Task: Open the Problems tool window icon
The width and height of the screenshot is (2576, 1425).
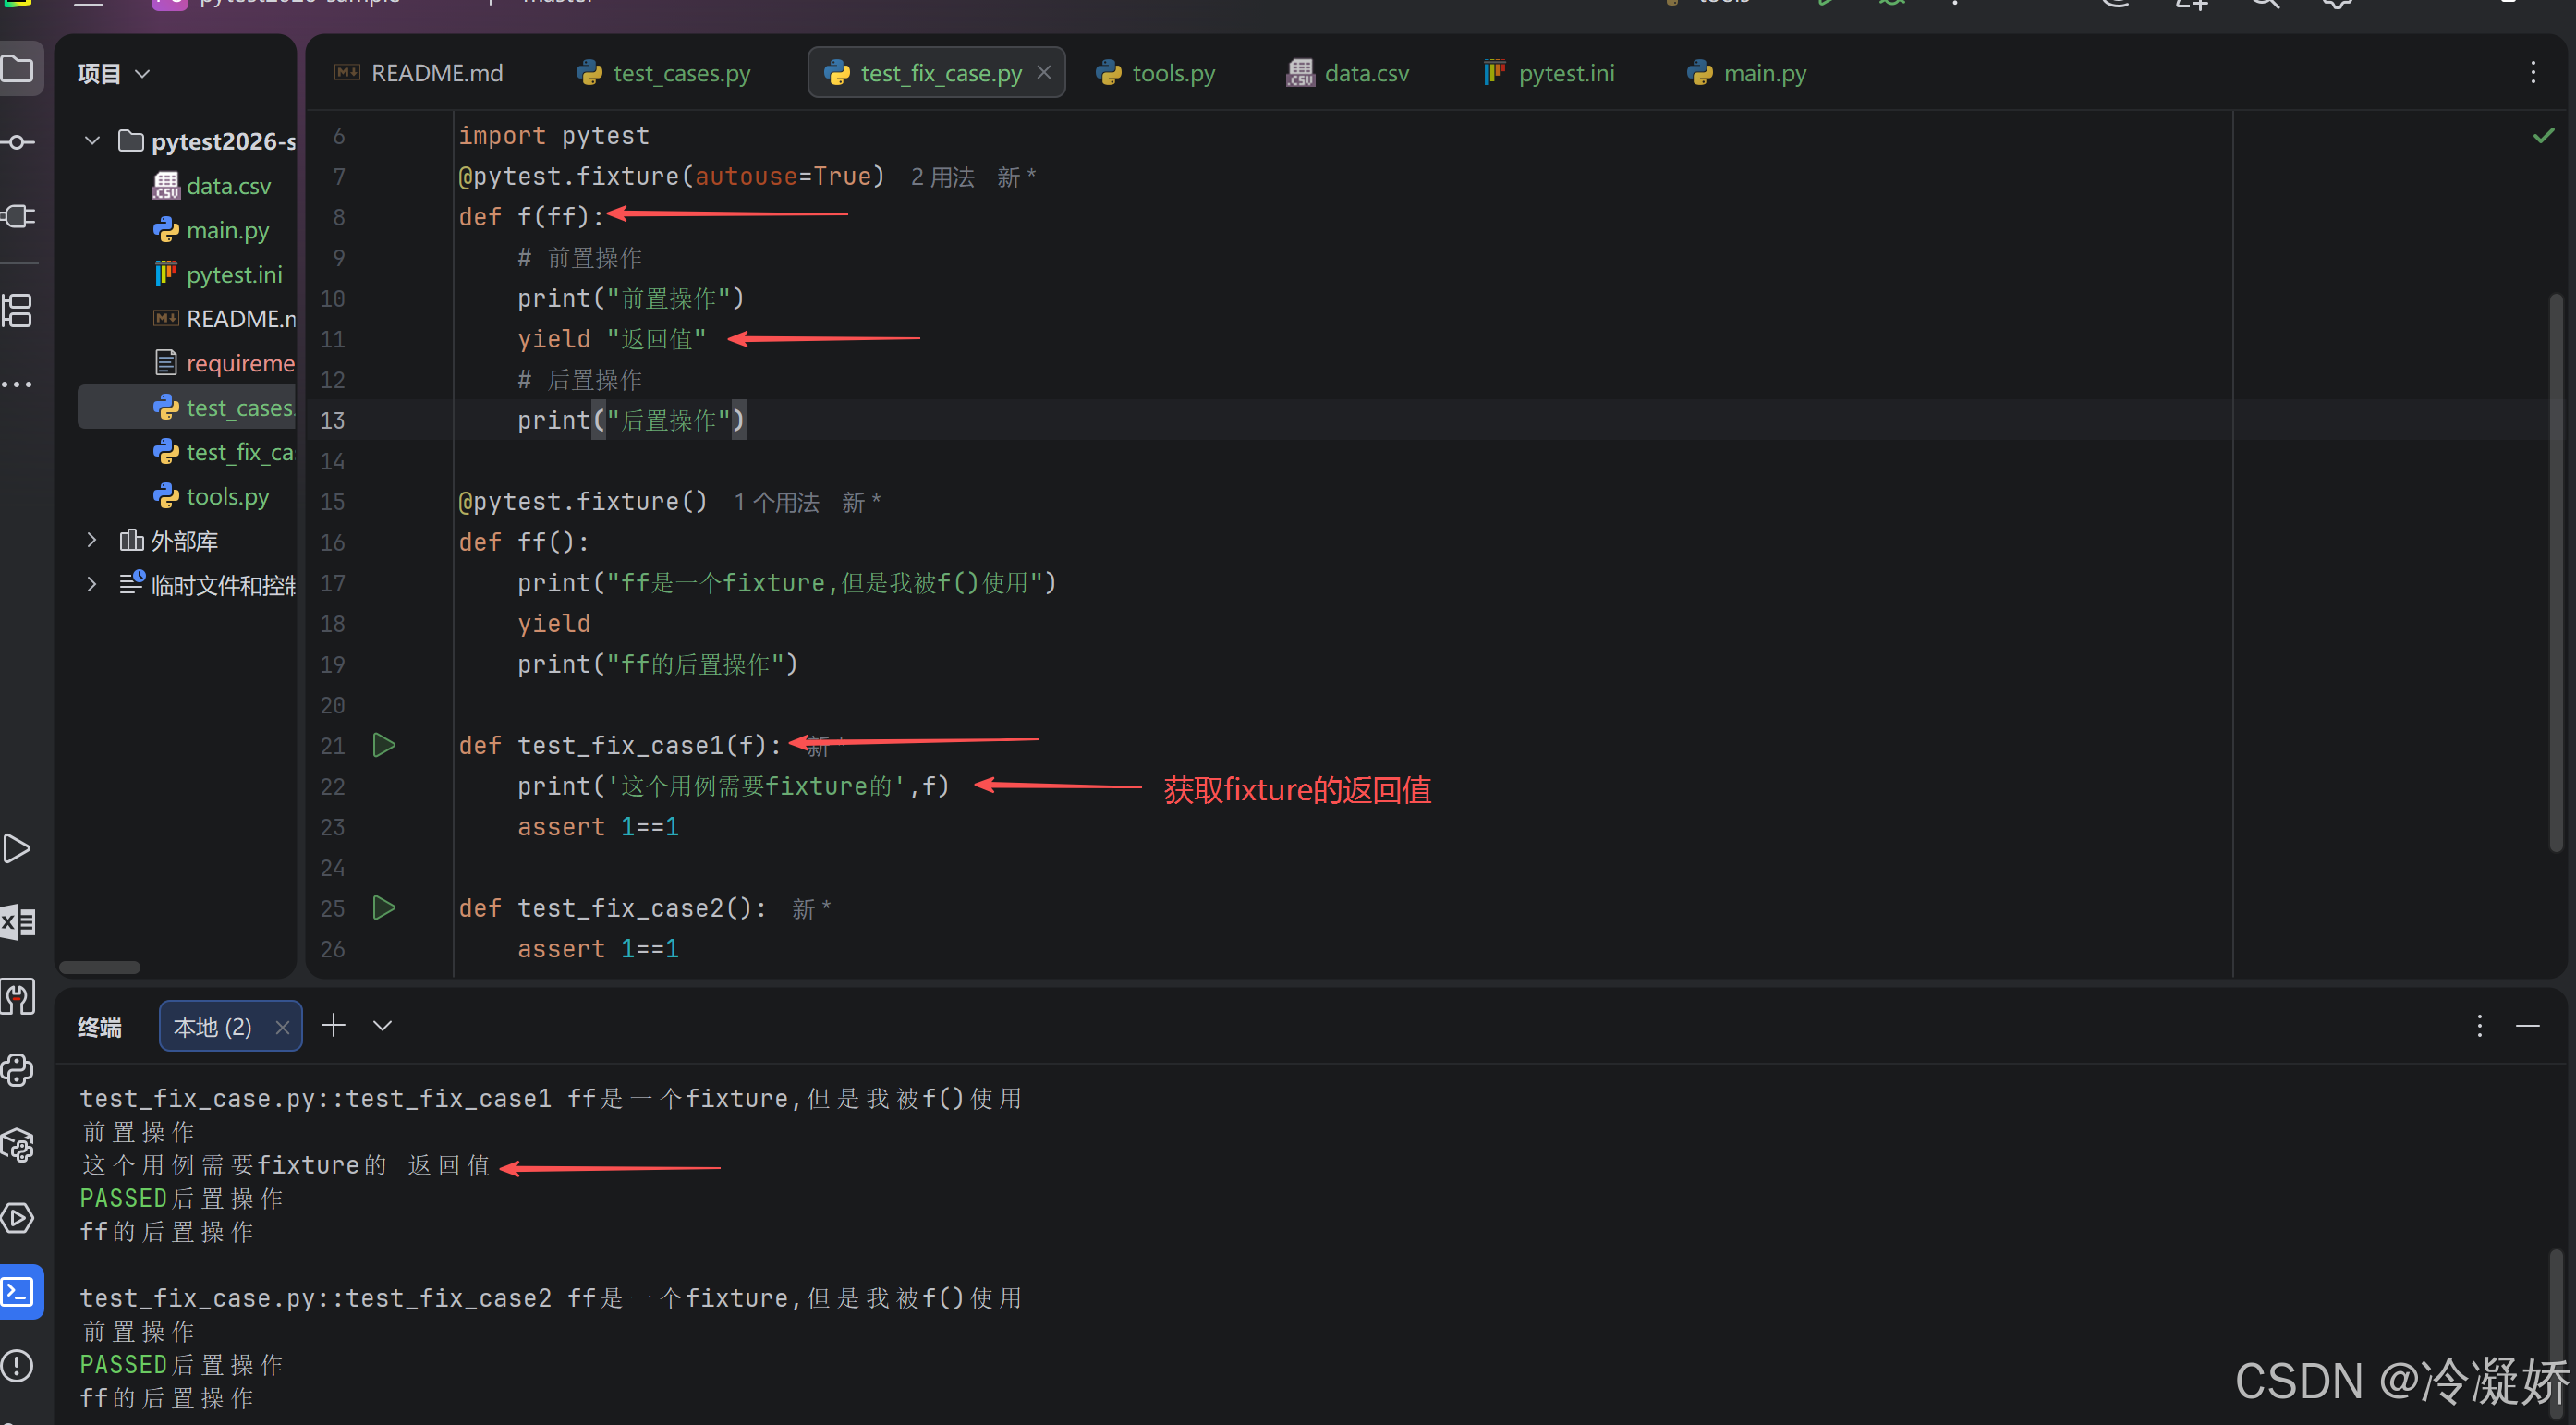Action: click(18, 1366)
